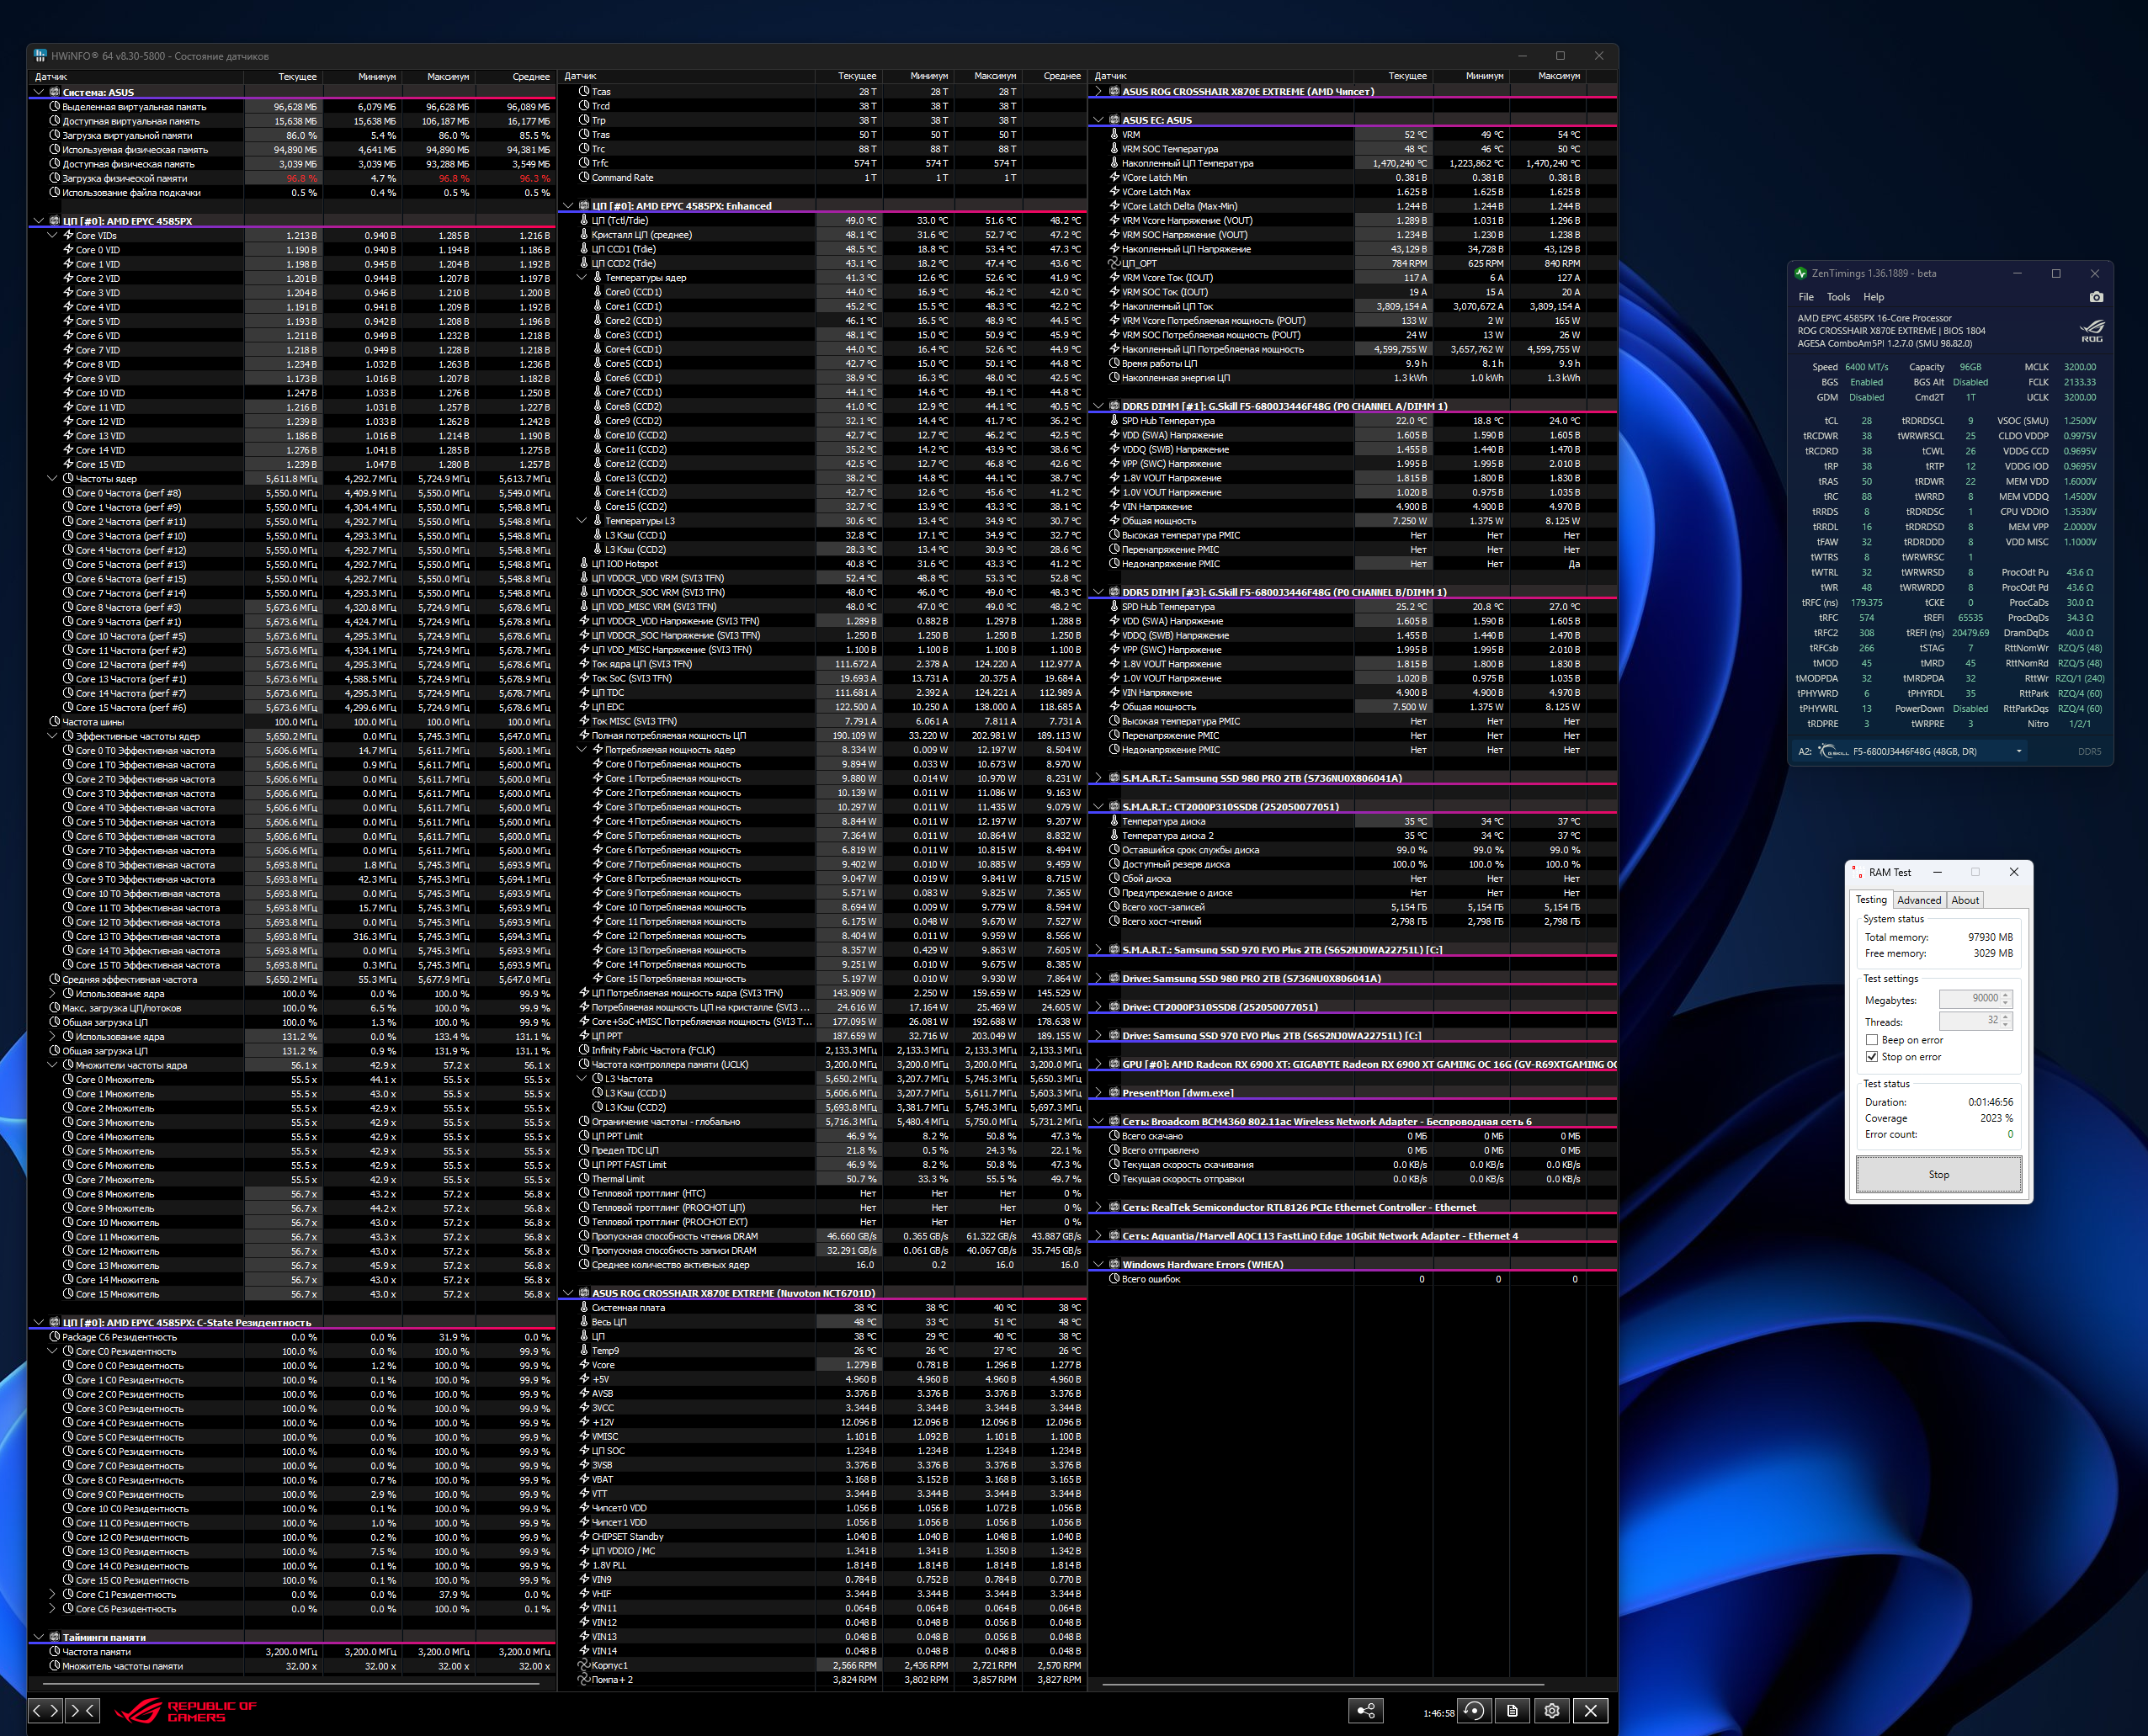Close sensors with bottom X icon

(1590, 1711)
